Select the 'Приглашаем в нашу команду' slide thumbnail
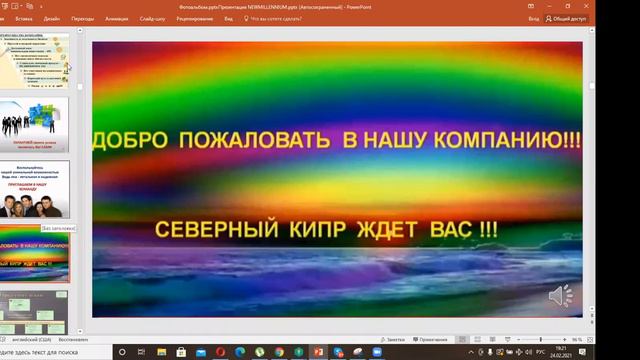 click(x=34, y=189)
